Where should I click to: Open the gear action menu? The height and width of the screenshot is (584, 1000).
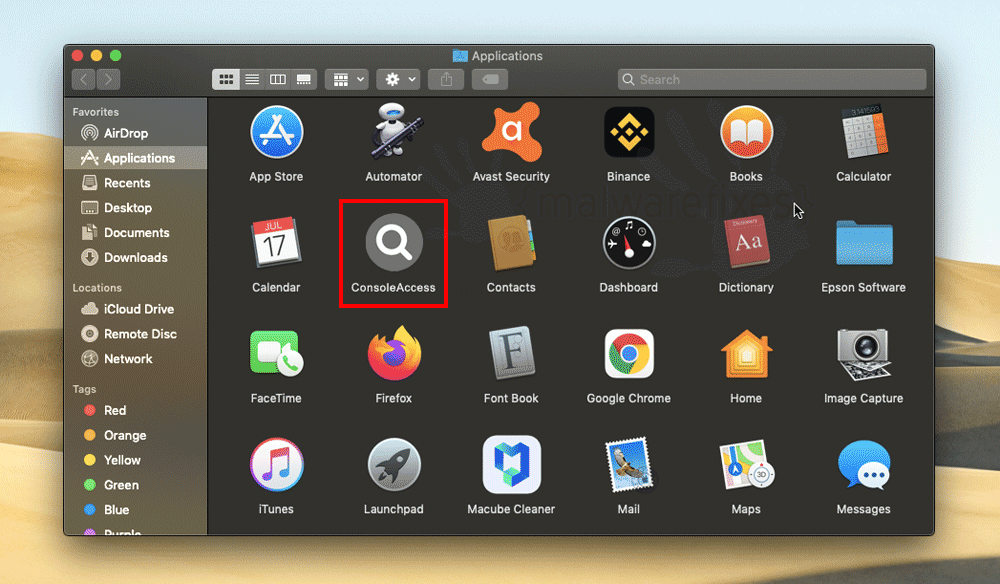(x=398, y=80)
